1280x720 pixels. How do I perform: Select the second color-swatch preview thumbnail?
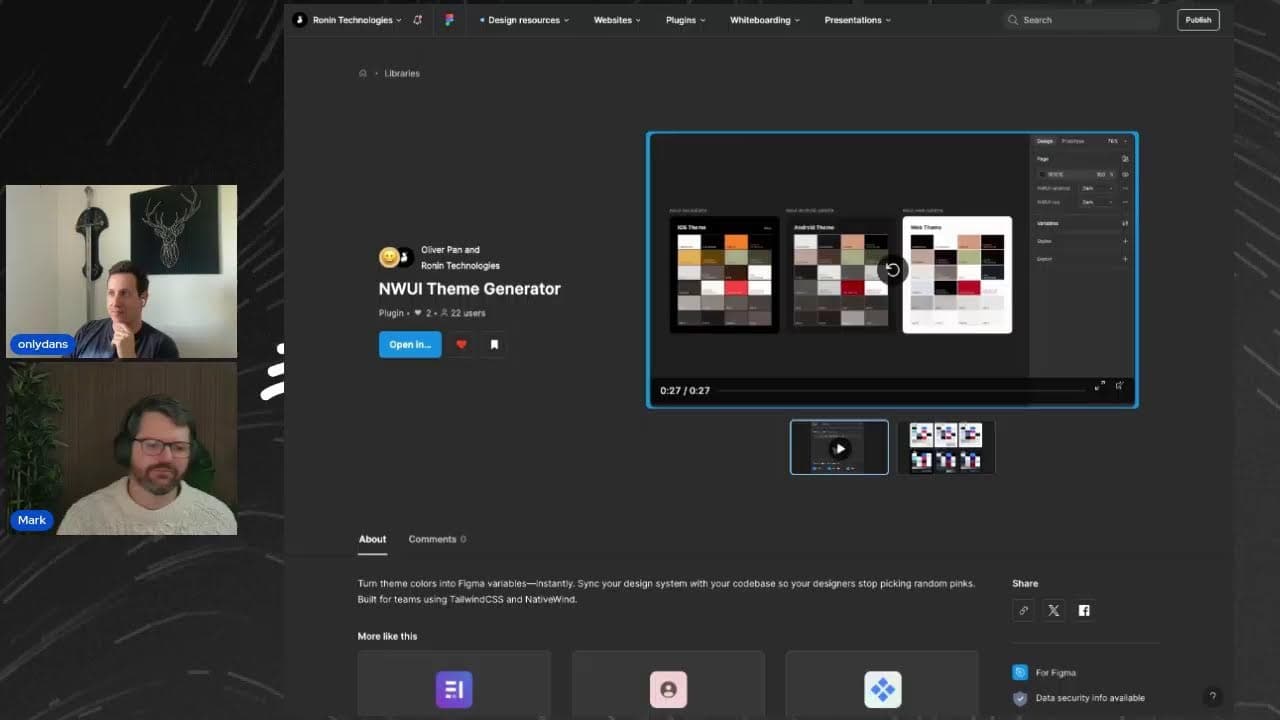tap(946, 447)
